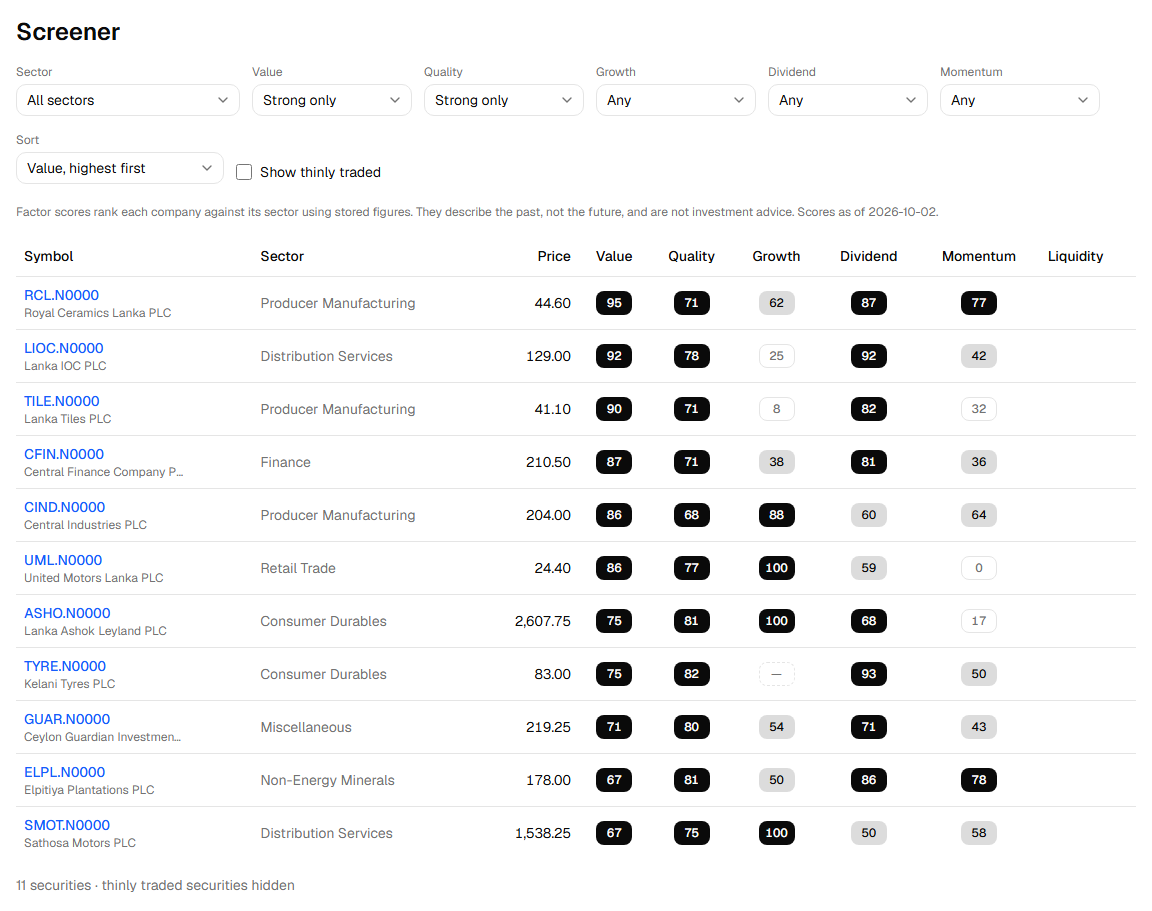Viewport: 1152px width, 911px height.
Task: Open the Value filter dropdown
Action: [x=331, y=100]
